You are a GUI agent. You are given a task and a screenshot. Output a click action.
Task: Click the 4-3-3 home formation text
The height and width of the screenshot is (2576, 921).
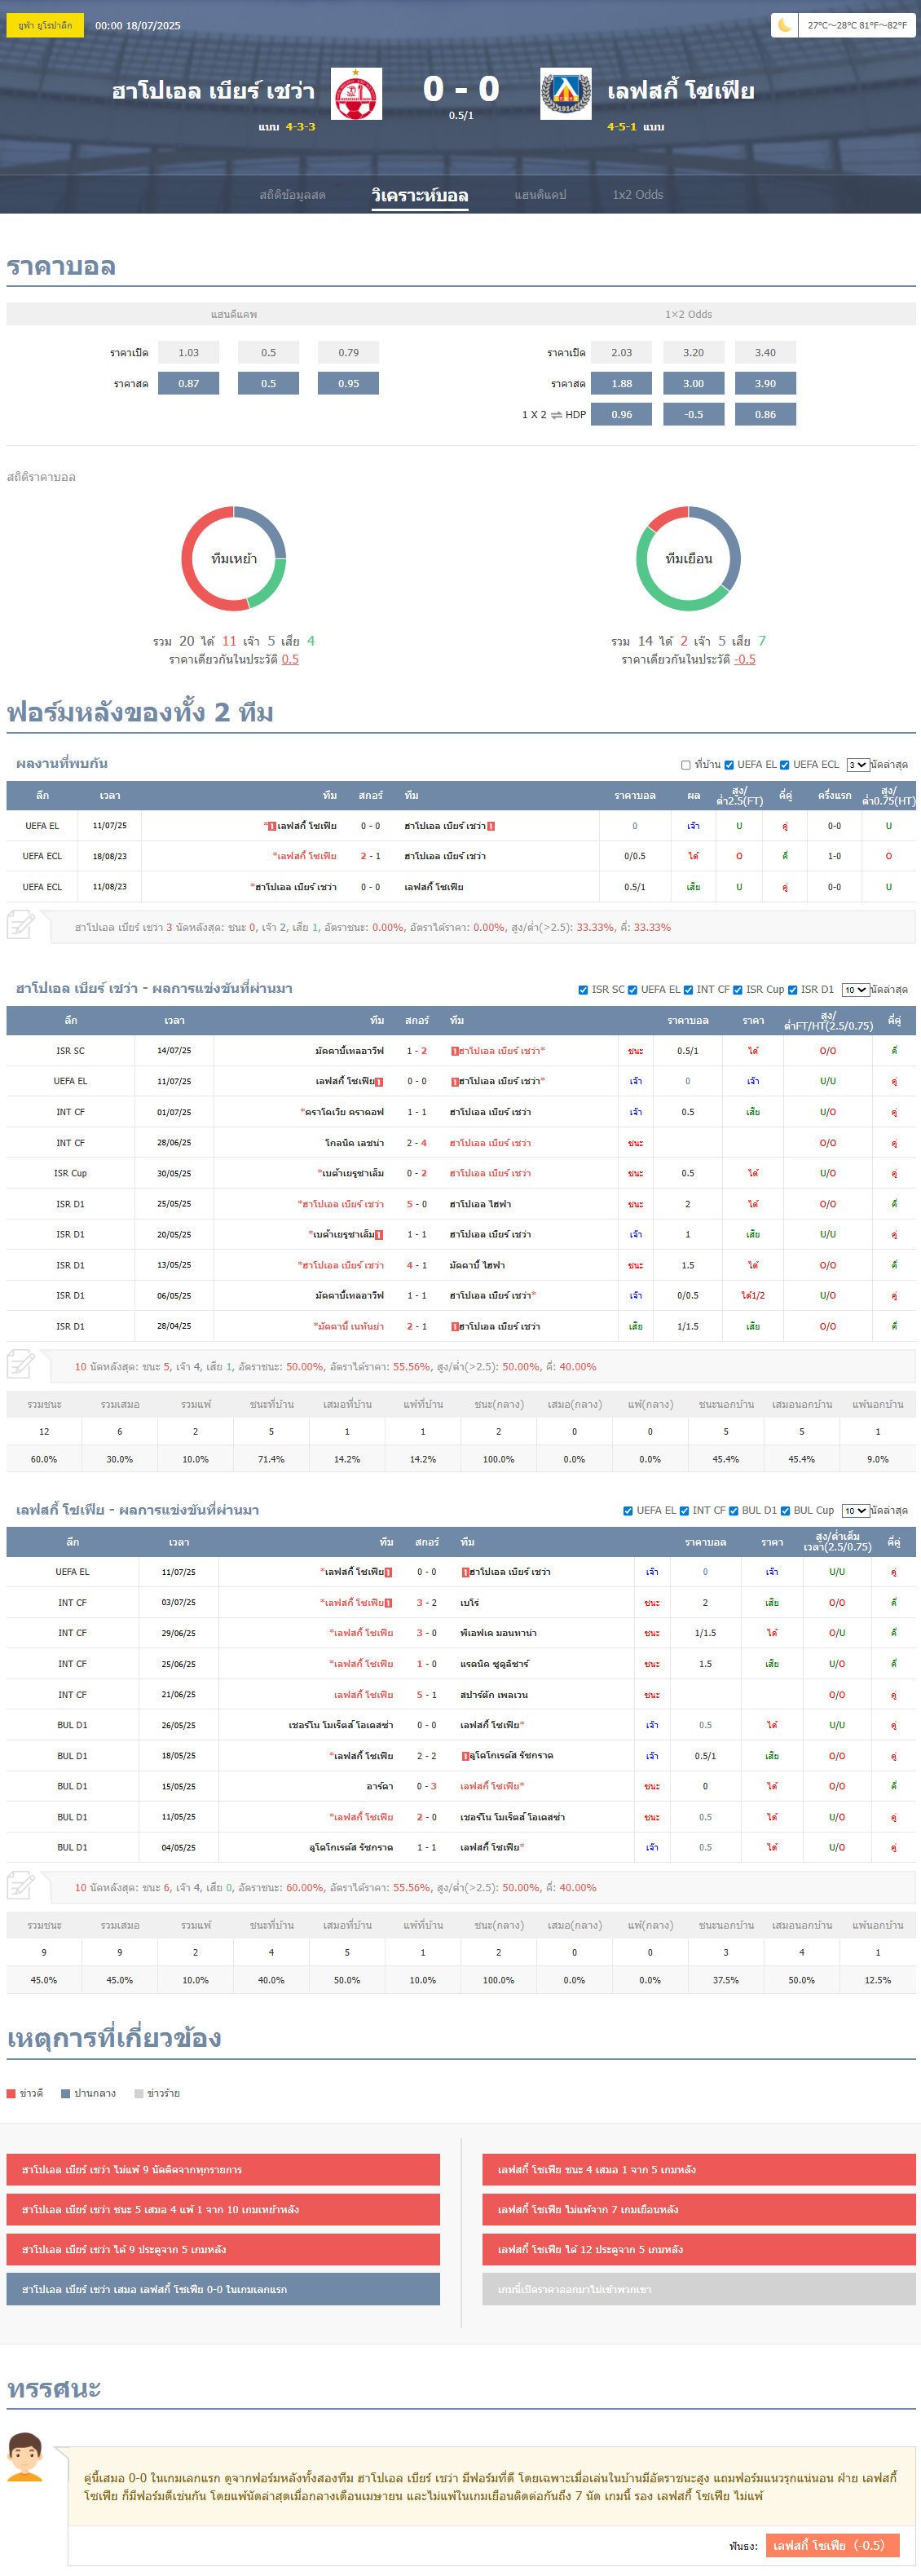300,127
